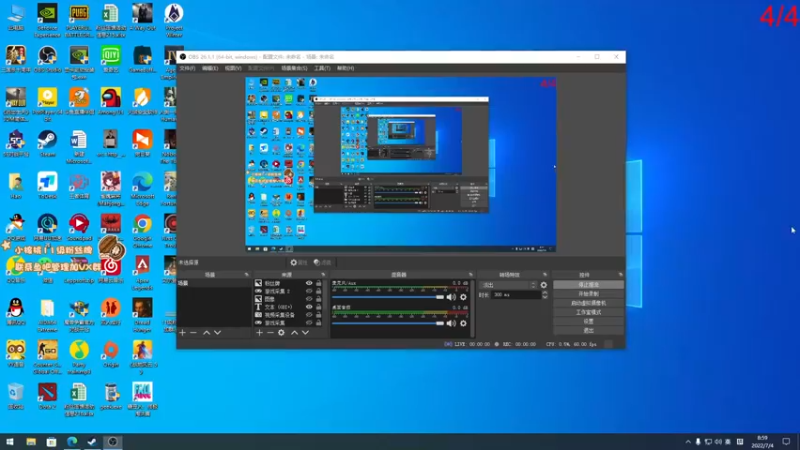The image size is (800, 450).
Task: Open Among Us desktop icon
Action: click(111, 101)
